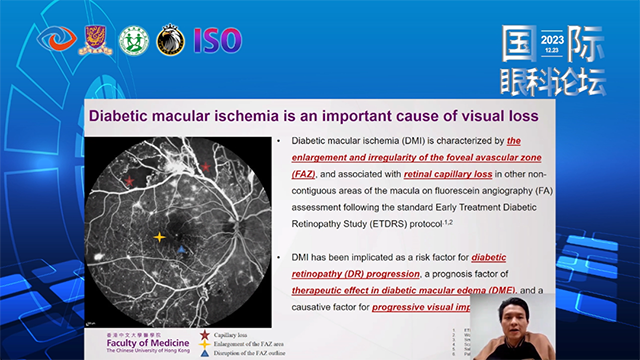
Task: Click the black eagle emblem logo
Action: (171, 40)
